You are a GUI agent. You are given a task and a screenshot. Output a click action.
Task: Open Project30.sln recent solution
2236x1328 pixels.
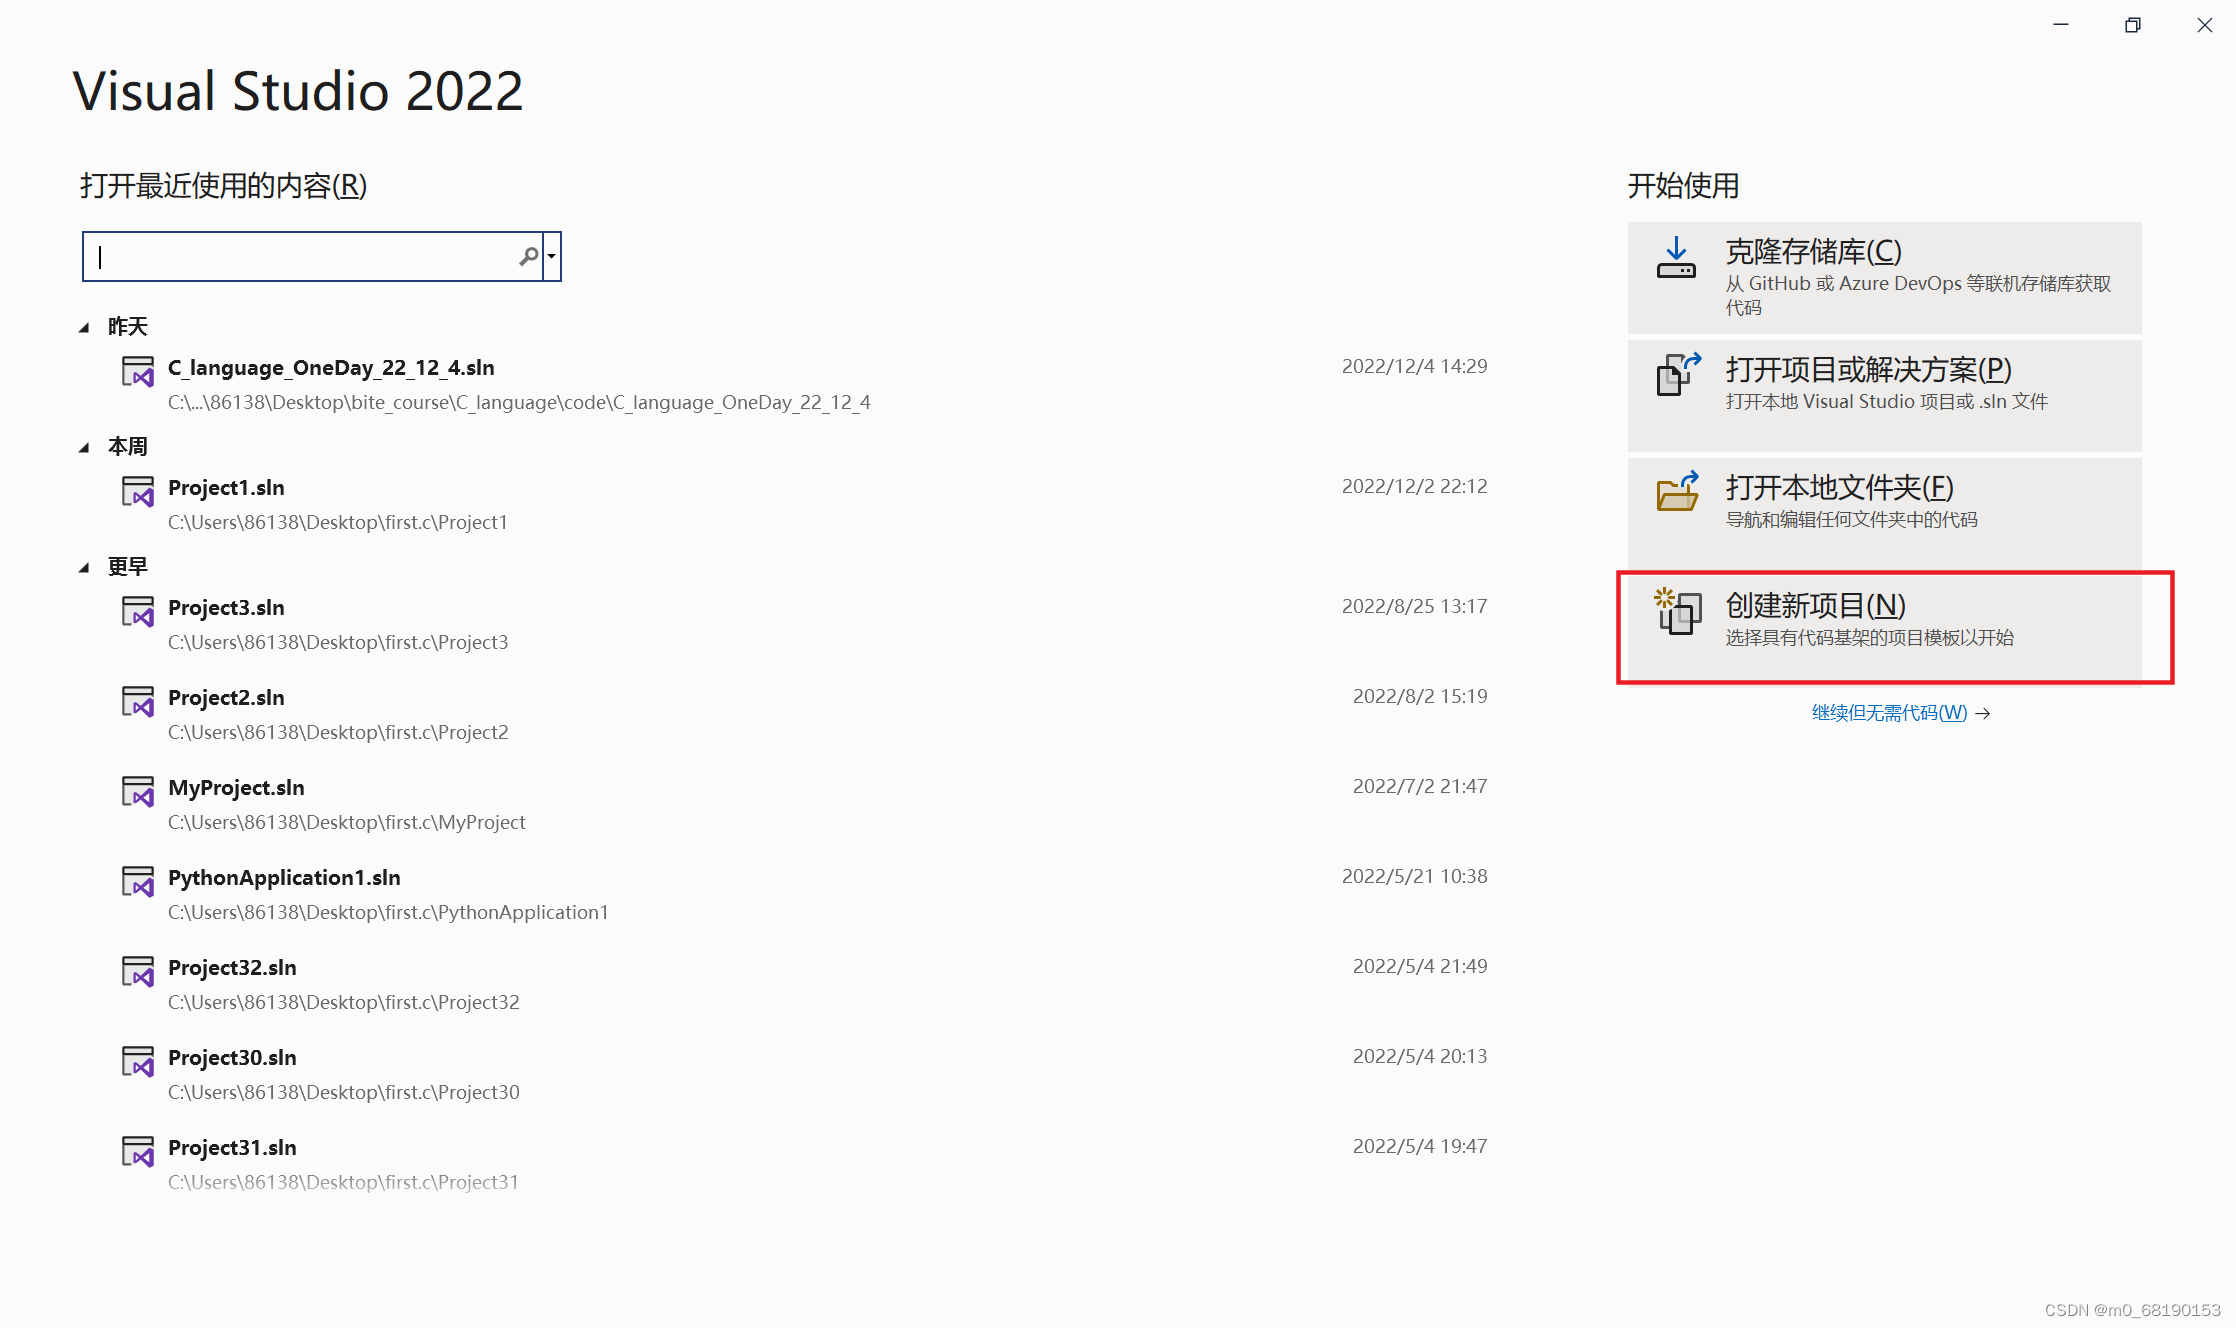point(800,1074)
